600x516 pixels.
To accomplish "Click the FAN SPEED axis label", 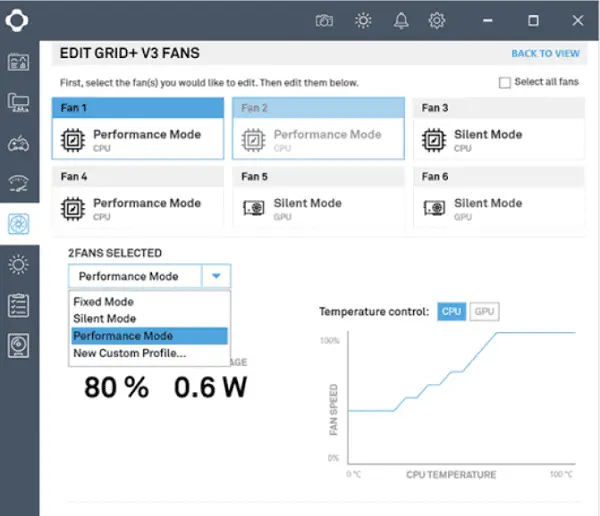I will [x=333, y=410].
